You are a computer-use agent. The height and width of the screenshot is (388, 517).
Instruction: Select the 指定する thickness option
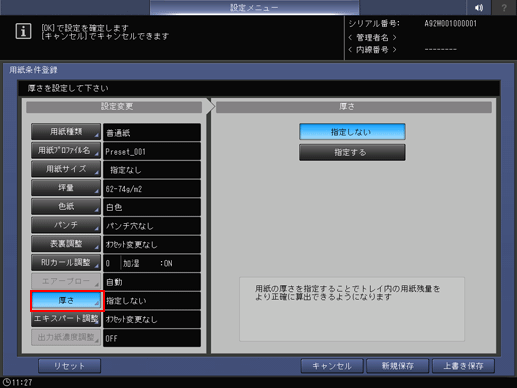[x=352, y=152]
